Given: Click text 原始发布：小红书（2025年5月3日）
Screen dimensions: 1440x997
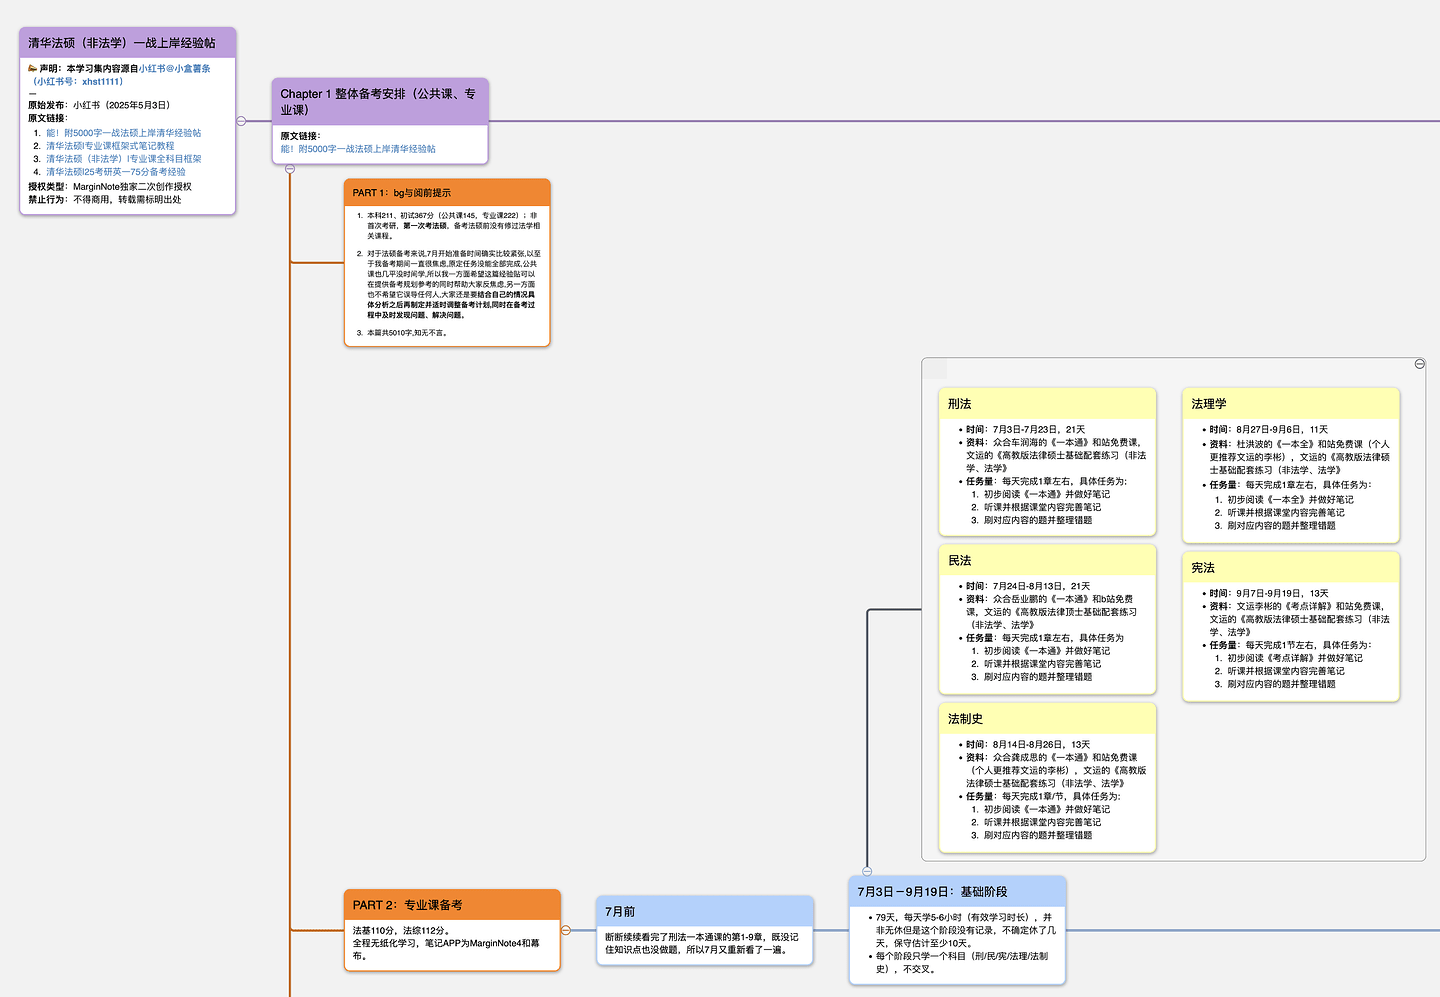Looking at the screenshot, I should pos(99,105).
